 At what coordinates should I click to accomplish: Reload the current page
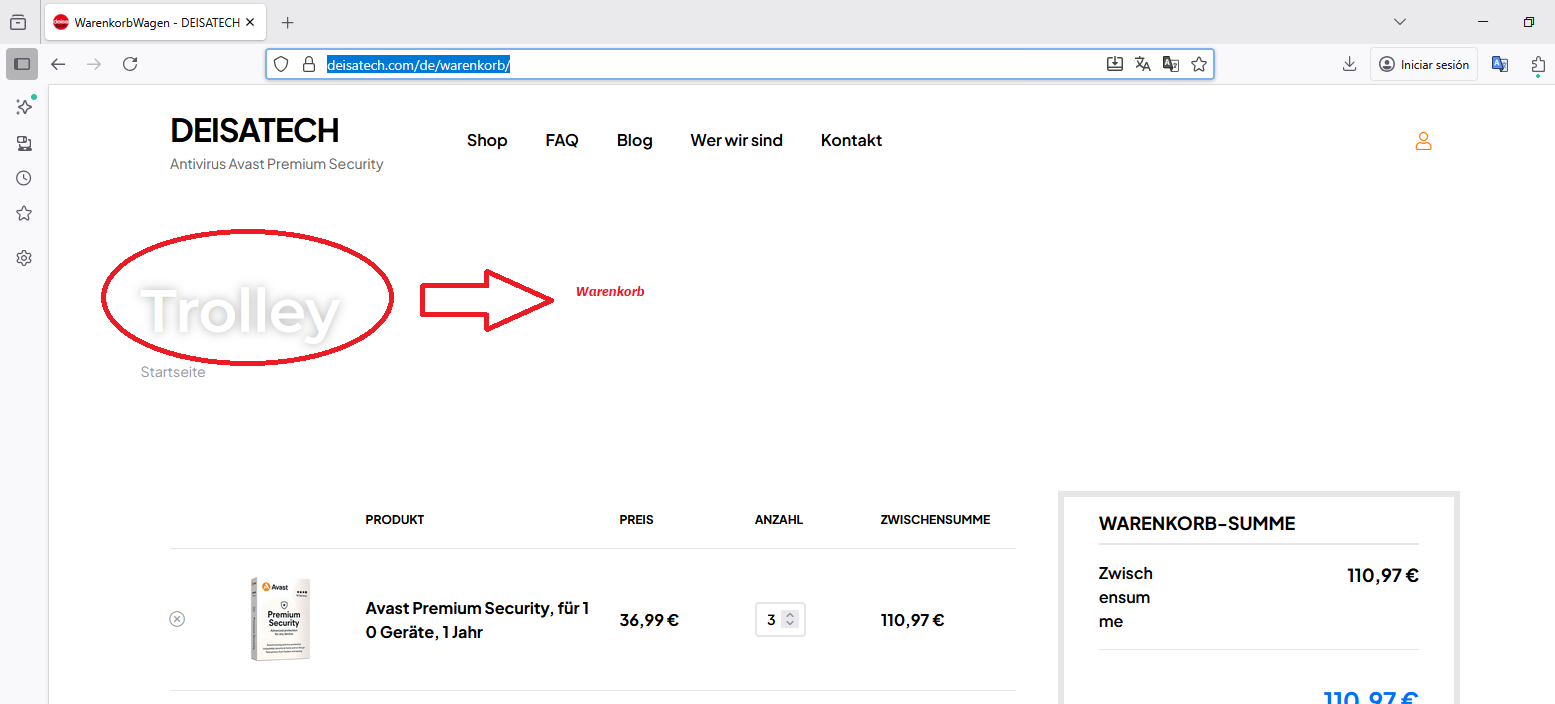click(130, 64)
